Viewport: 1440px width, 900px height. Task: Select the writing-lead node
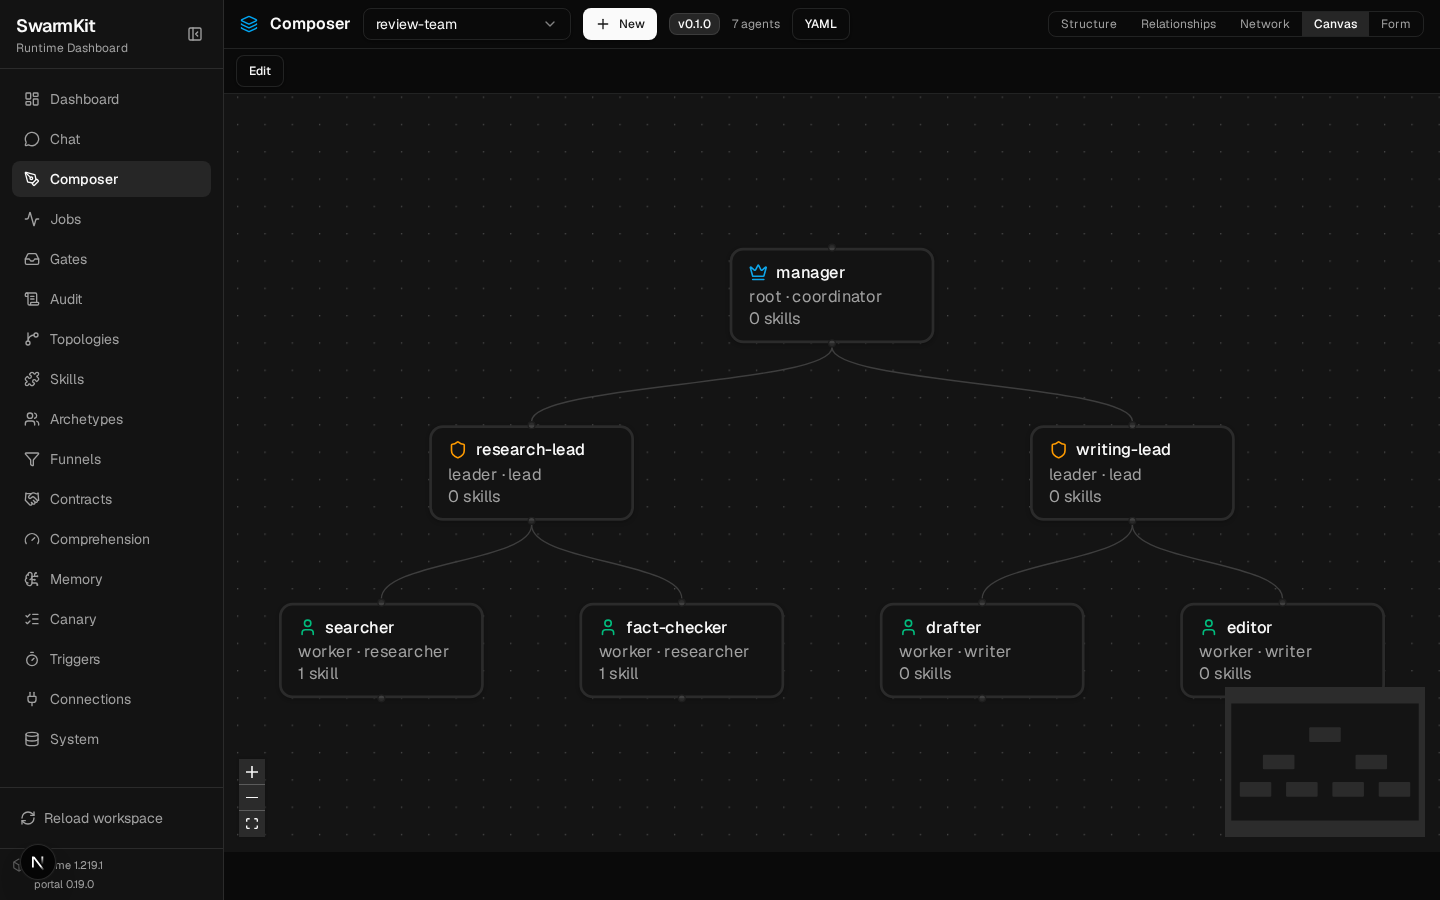1132,473
